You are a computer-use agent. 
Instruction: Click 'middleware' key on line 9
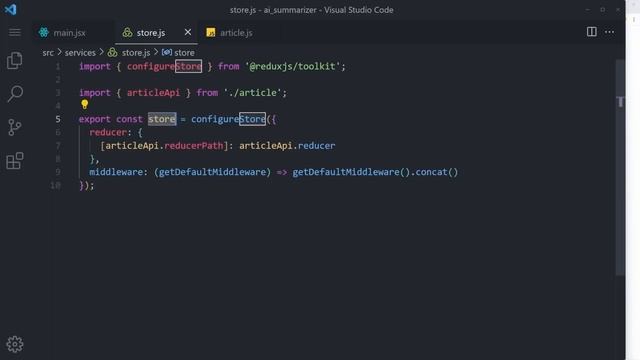click(116, 172)
